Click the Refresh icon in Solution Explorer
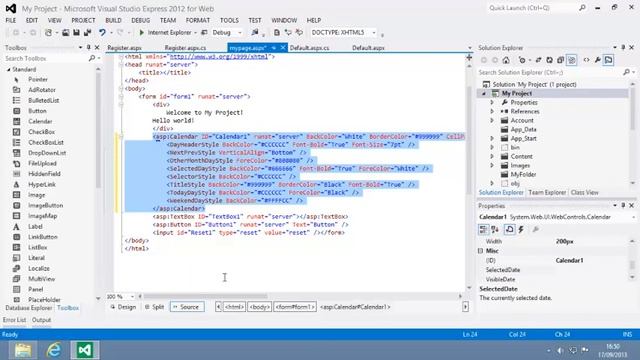The height and width of the screenshot is (360, 640). pos(549,60)
